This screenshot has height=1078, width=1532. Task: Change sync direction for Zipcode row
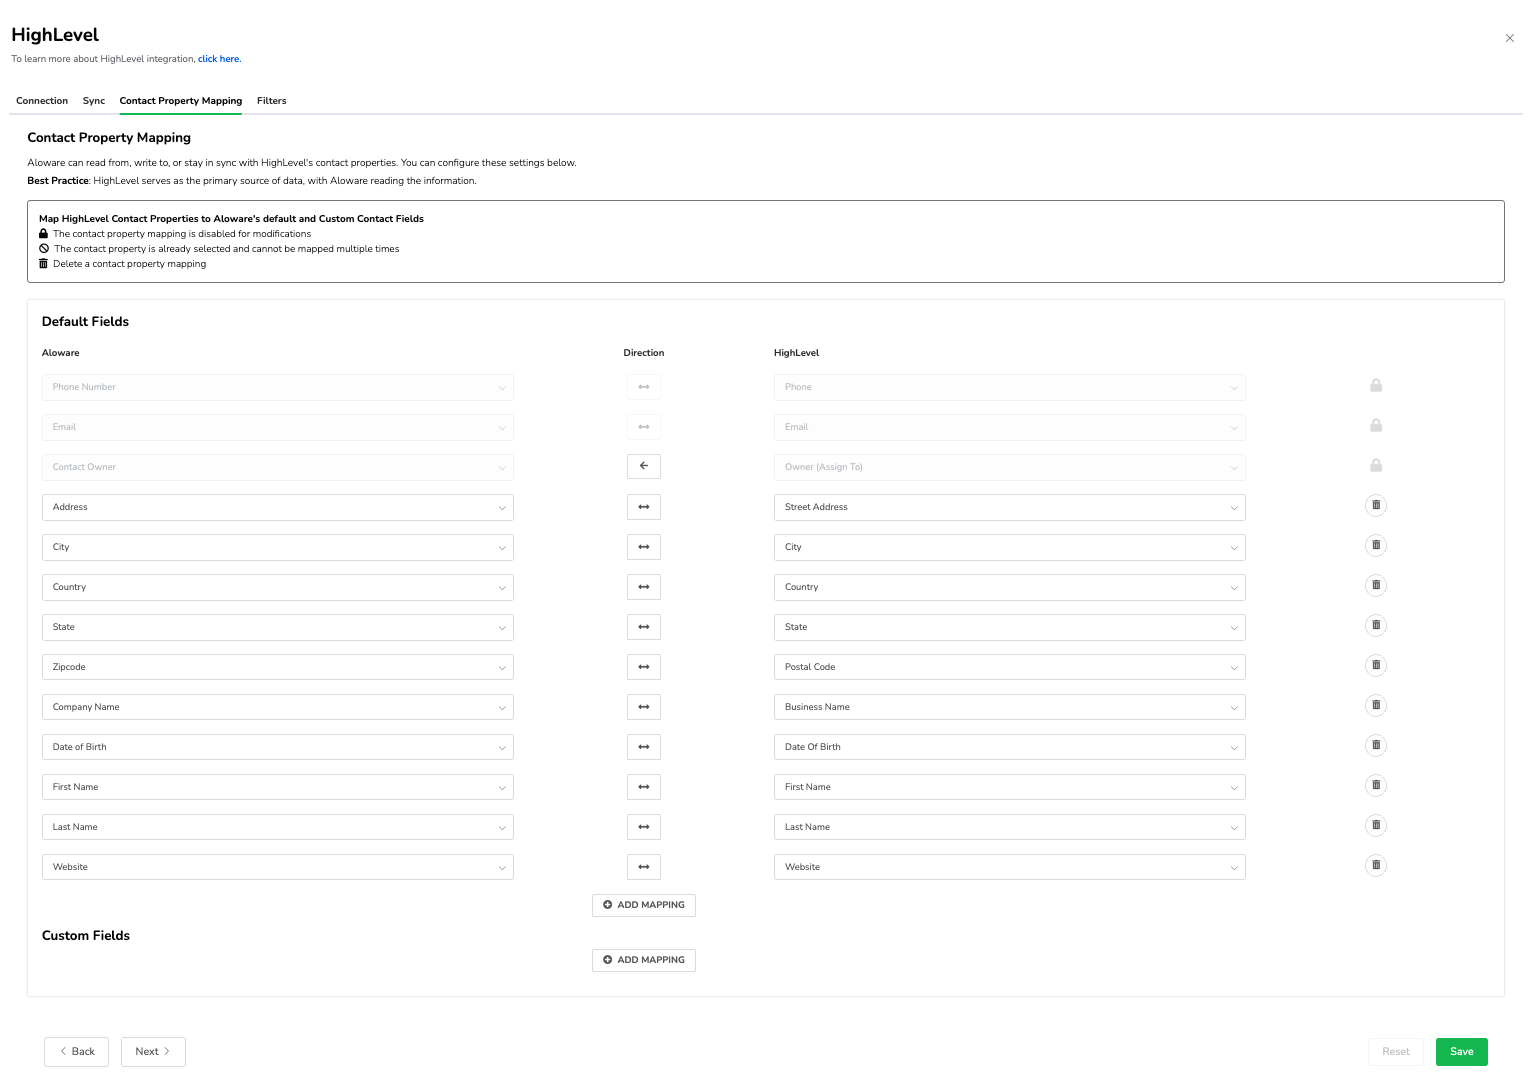point(644,667)
